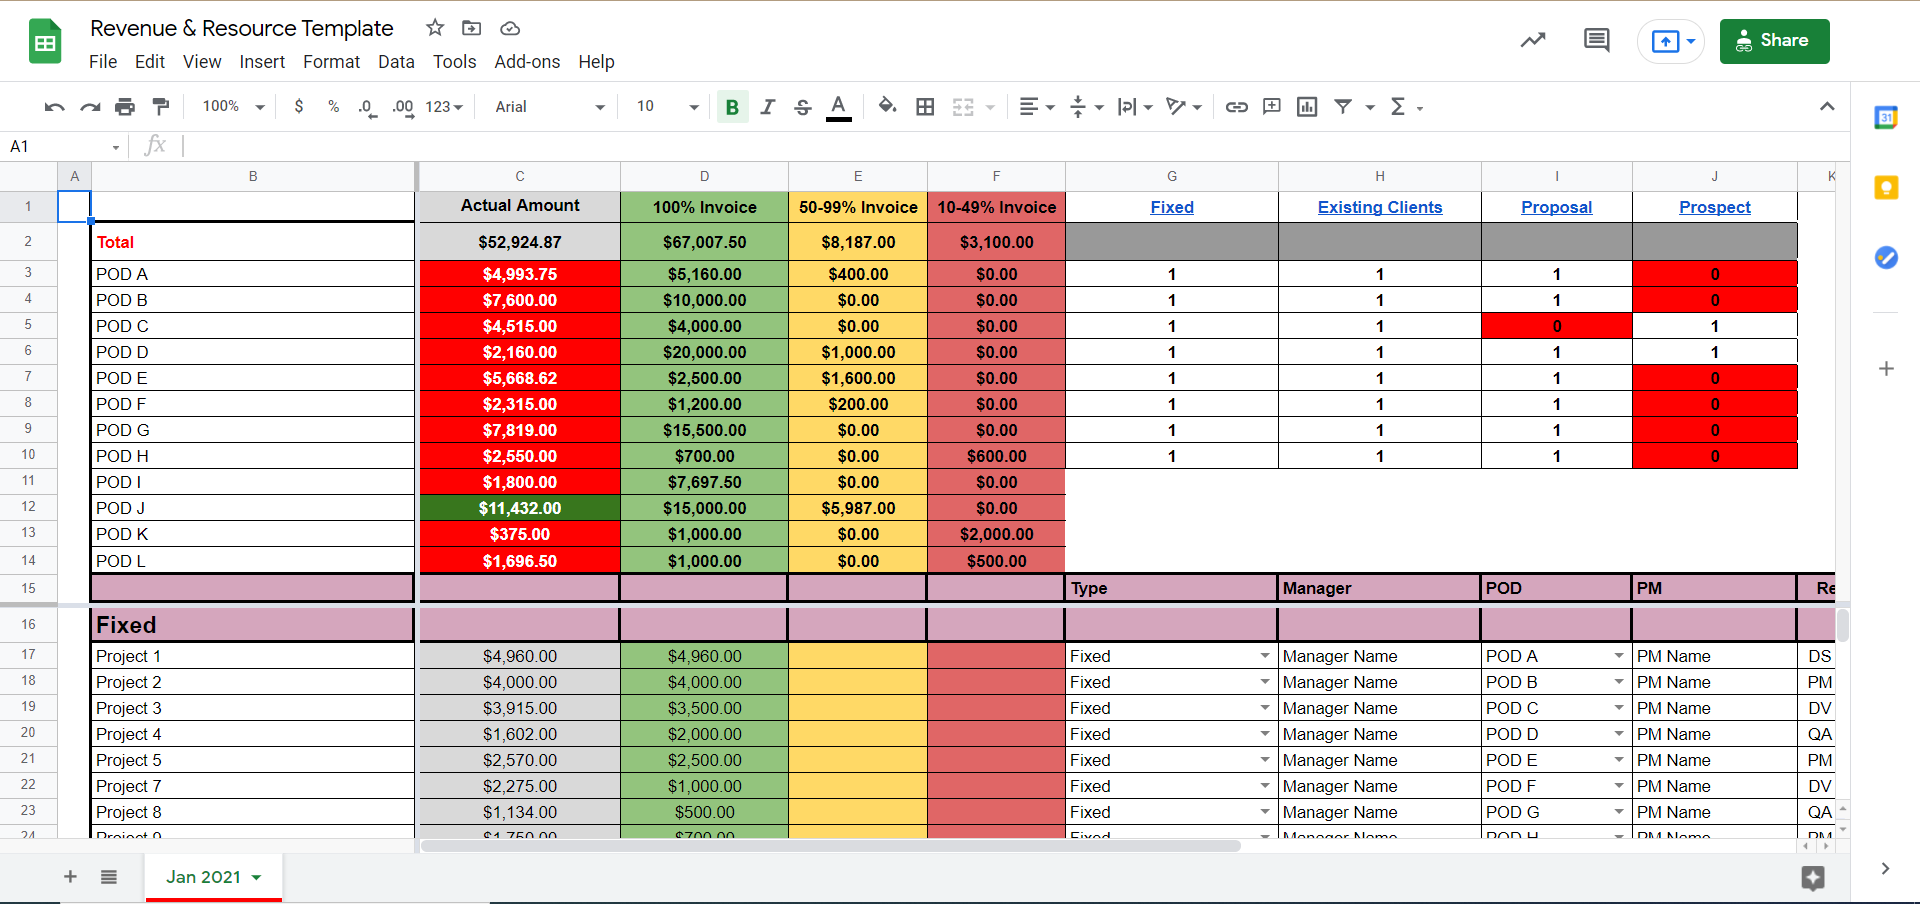Collapse the toolbar with up chevron

click(x=1827, y=106)
